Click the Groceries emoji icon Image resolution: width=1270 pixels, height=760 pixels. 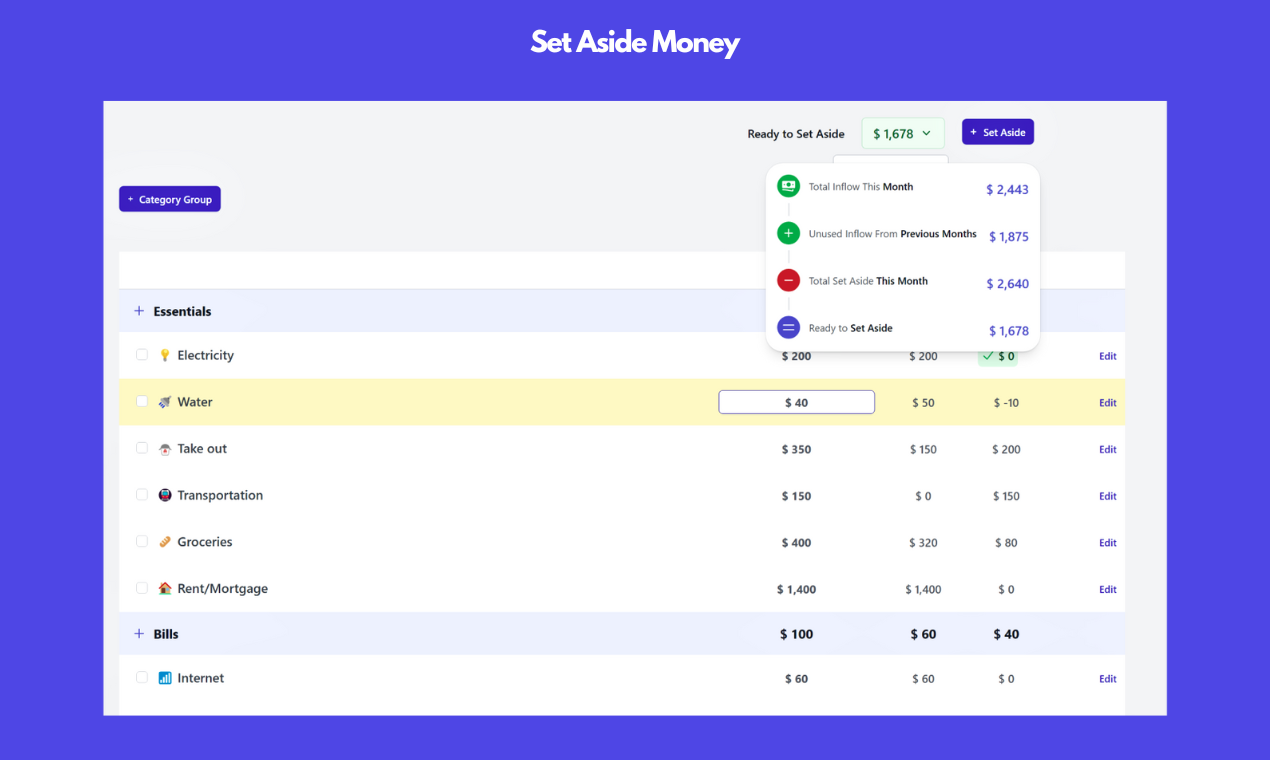tap(165, 542)
